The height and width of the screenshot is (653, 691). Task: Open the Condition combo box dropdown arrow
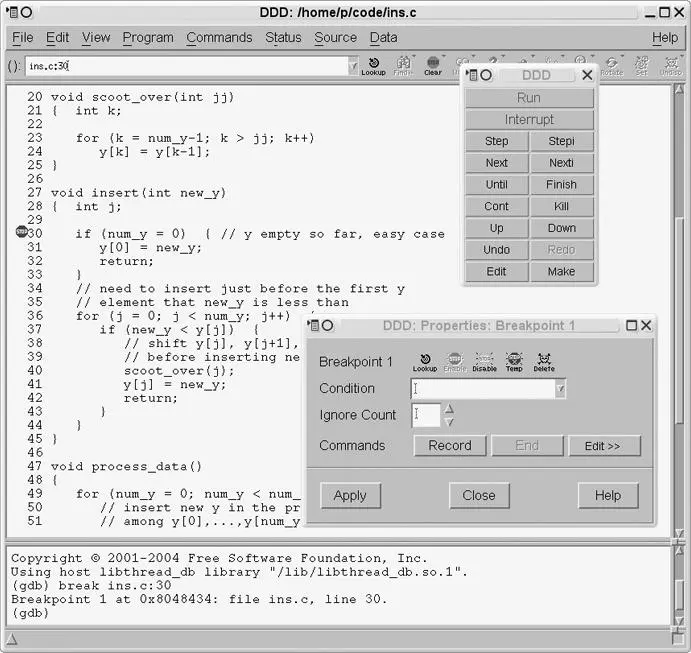pyautogui.click(x=560, y=389)
